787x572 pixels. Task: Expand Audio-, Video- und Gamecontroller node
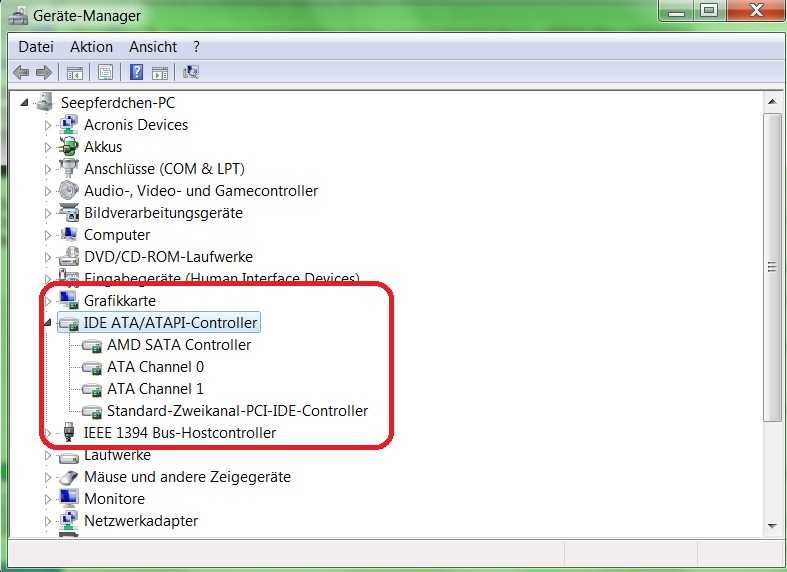(x=48, y=191)
